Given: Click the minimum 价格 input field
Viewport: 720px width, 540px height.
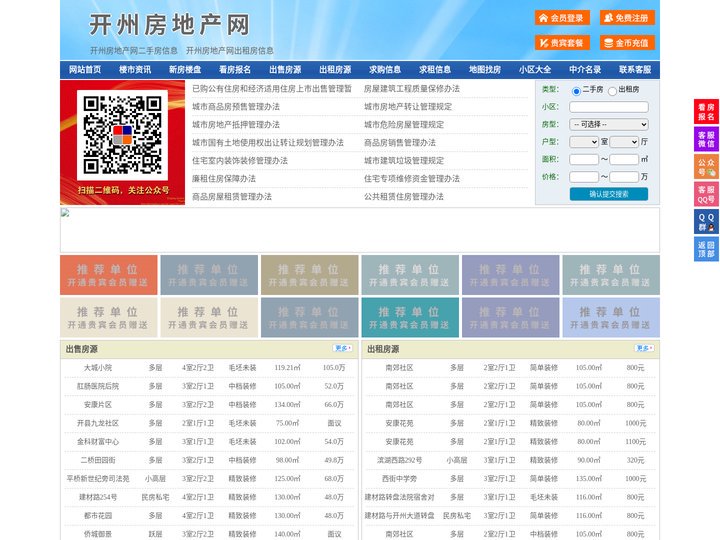Looking at the screenshot, I should 584,177.
